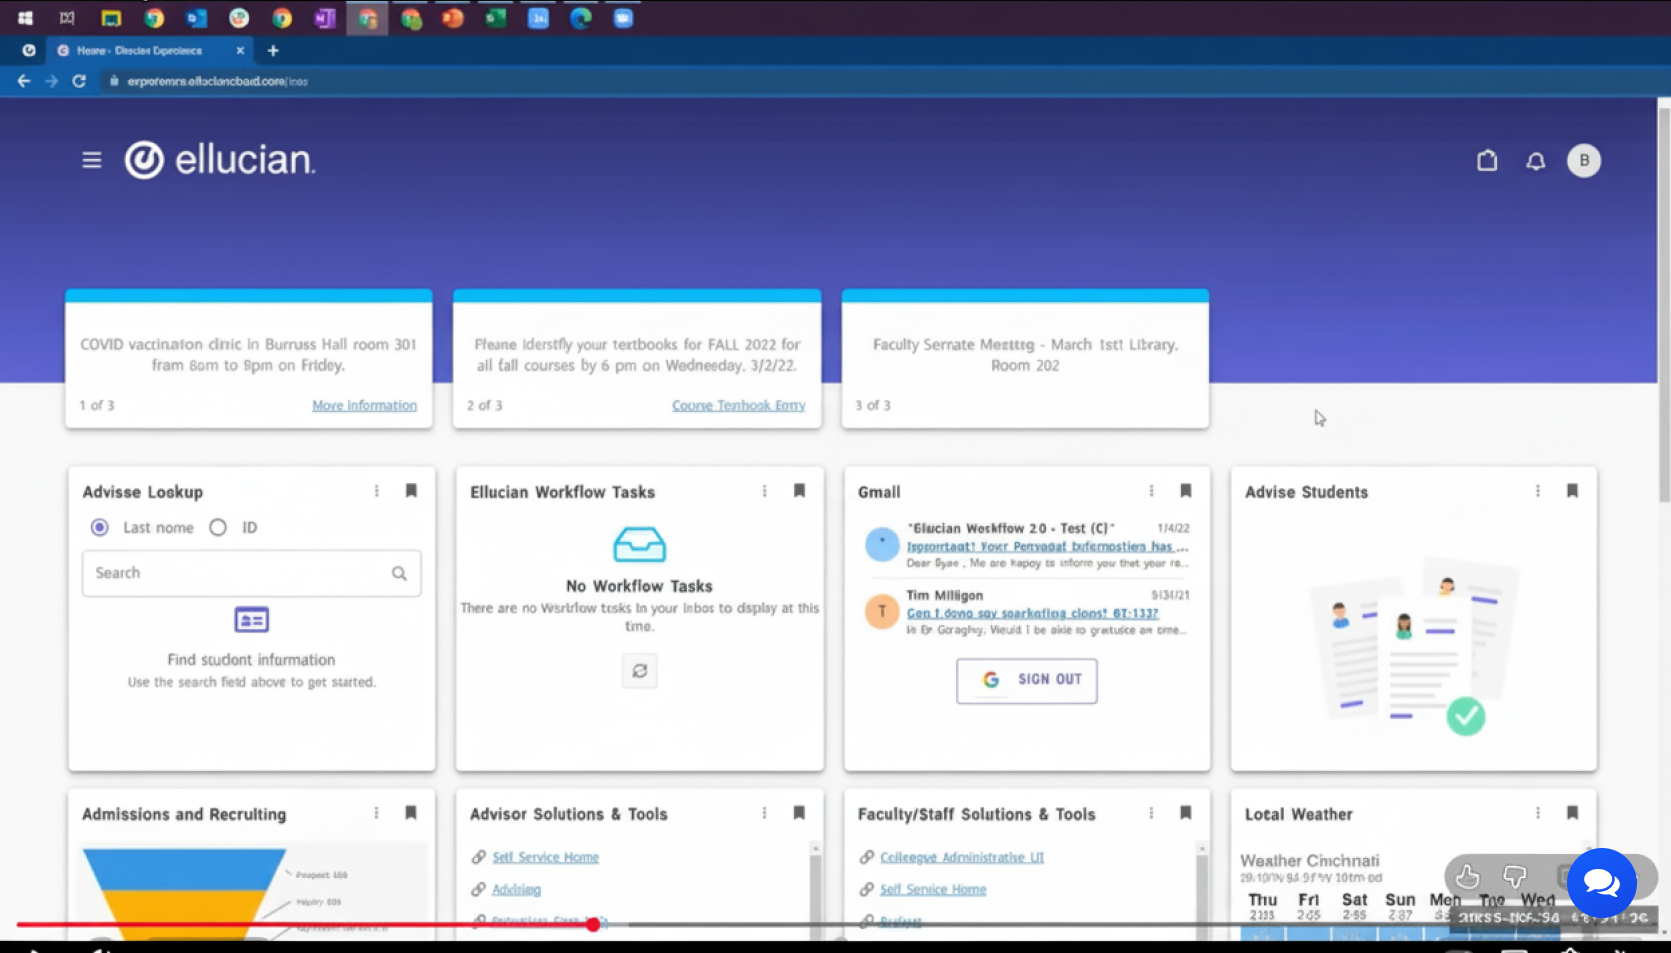Screen dimensions: 1671x953
Task: Toggle bookmark on Local Weather card
Action: (x=1572, y=813)
